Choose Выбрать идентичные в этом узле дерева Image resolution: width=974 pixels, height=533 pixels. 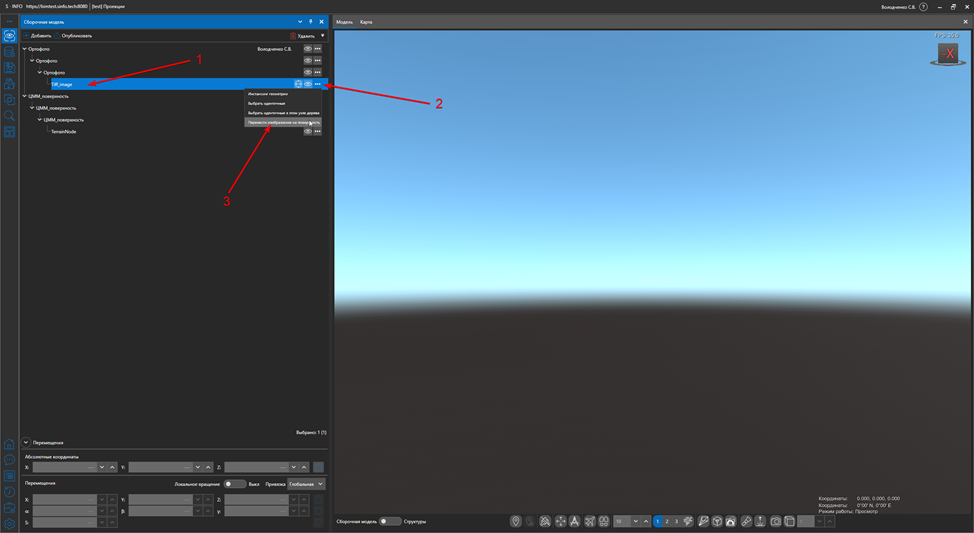click(x=283, y=113)
